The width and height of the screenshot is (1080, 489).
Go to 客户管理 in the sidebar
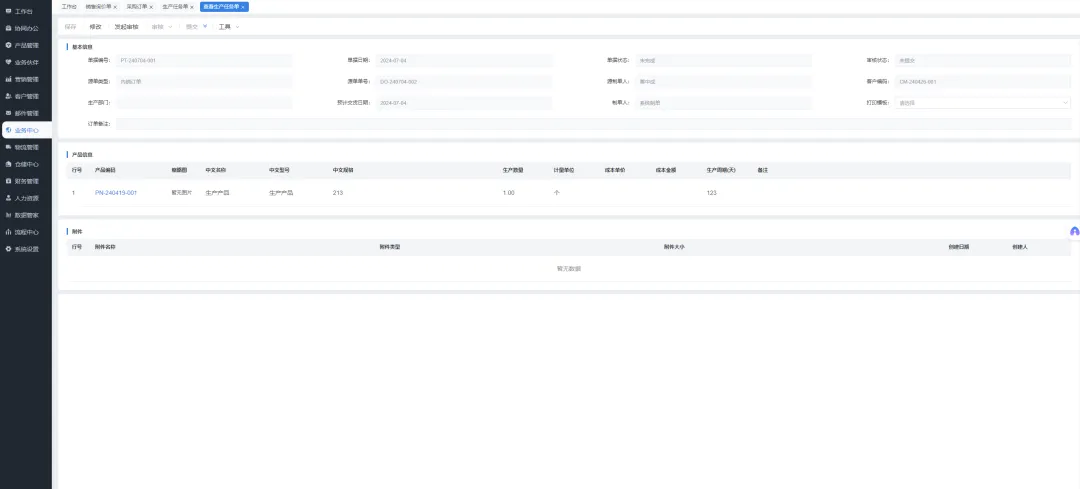coord(26,96)
